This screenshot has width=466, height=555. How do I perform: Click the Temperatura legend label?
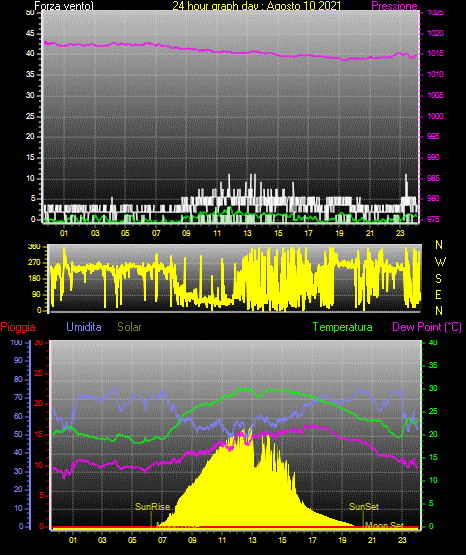point(343,327)
